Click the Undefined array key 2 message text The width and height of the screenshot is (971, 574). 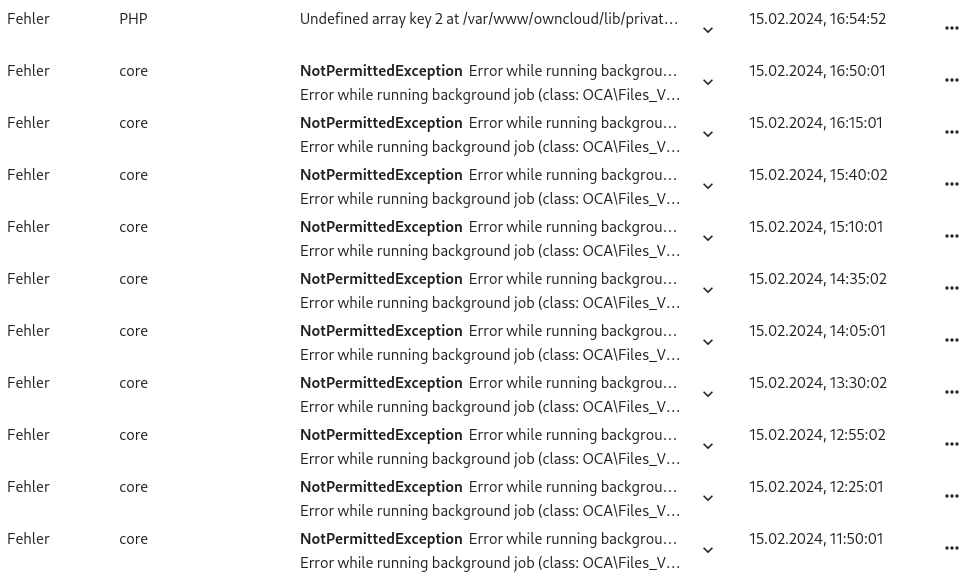click(489, 19)
